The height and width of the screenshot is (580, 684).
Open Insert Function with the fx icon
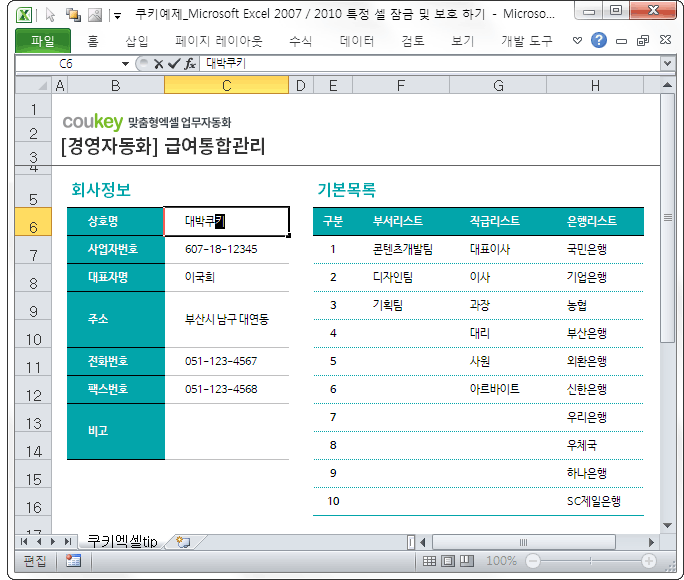click(x=190, y=64)
